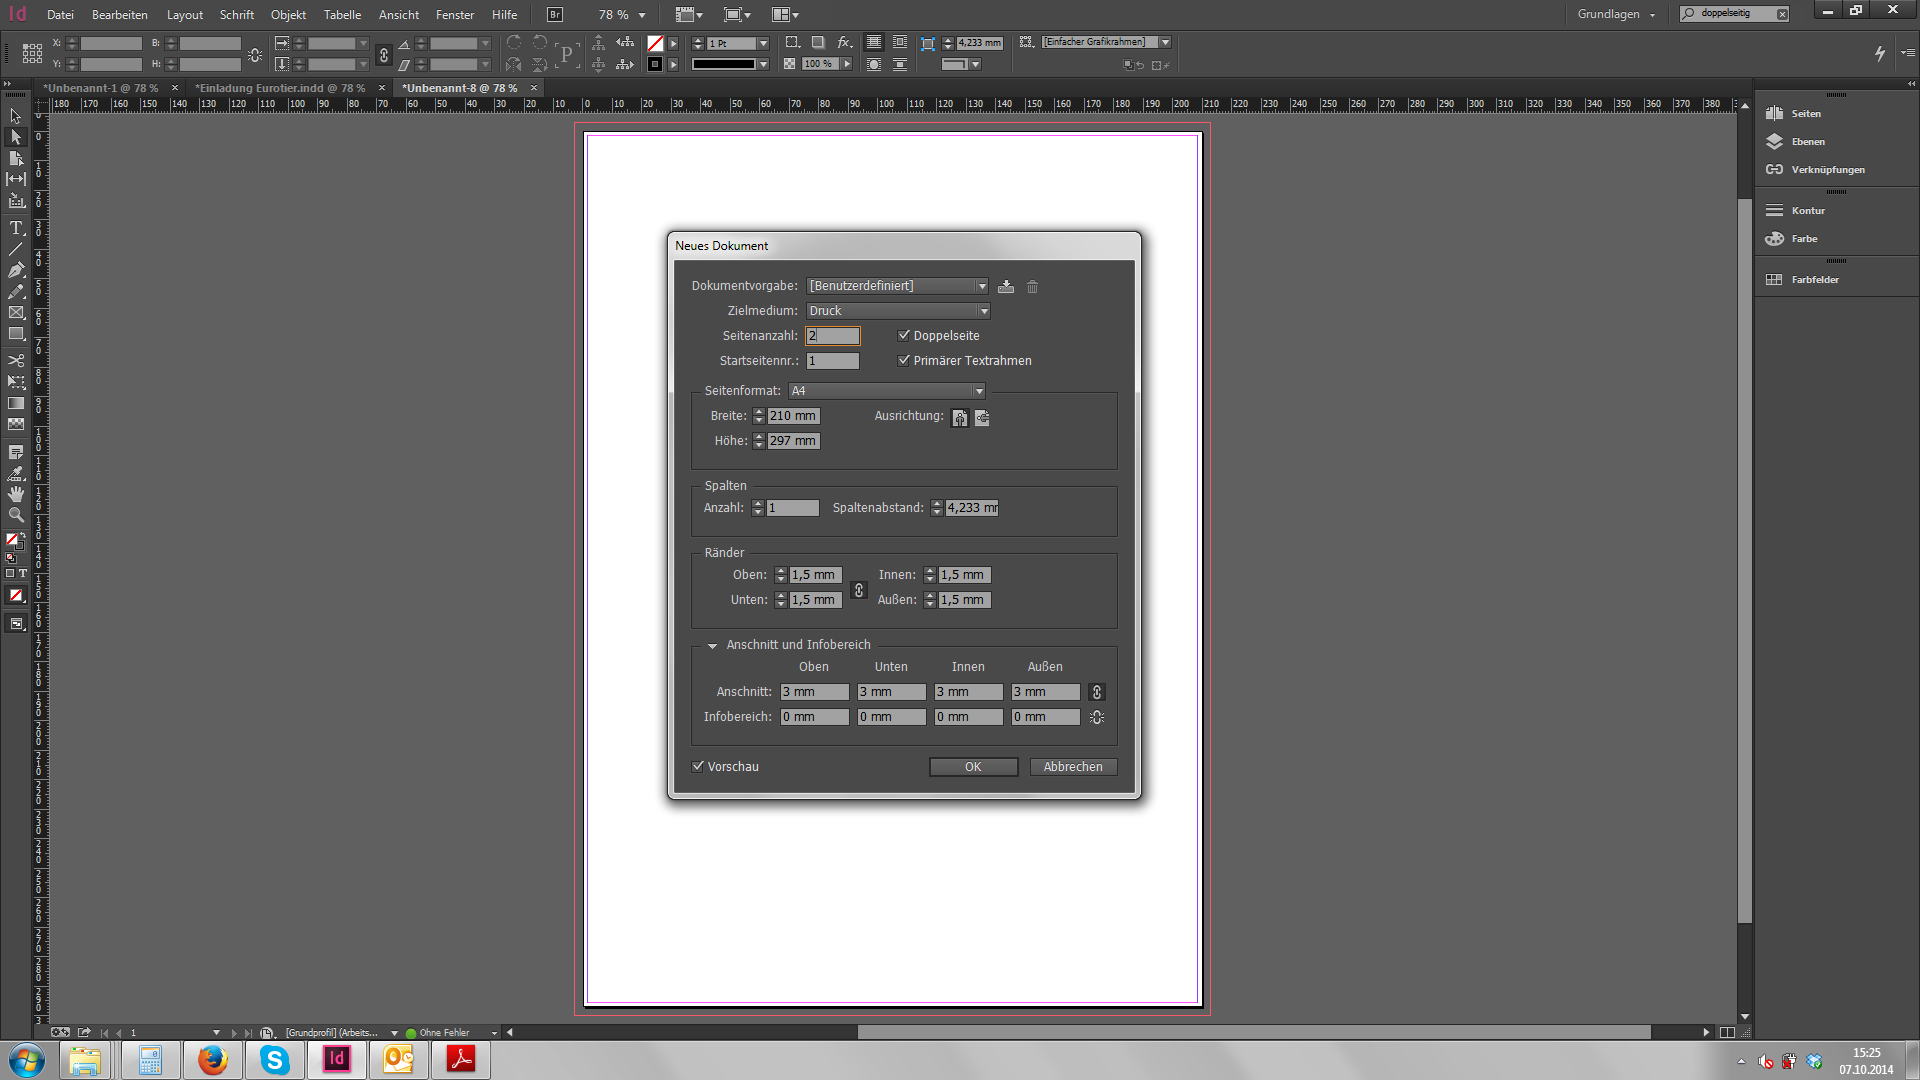Image resolution: width=1920 pixels, height=1080 pixels.
Task: Open the Layout menu
Action: [184, 15]
